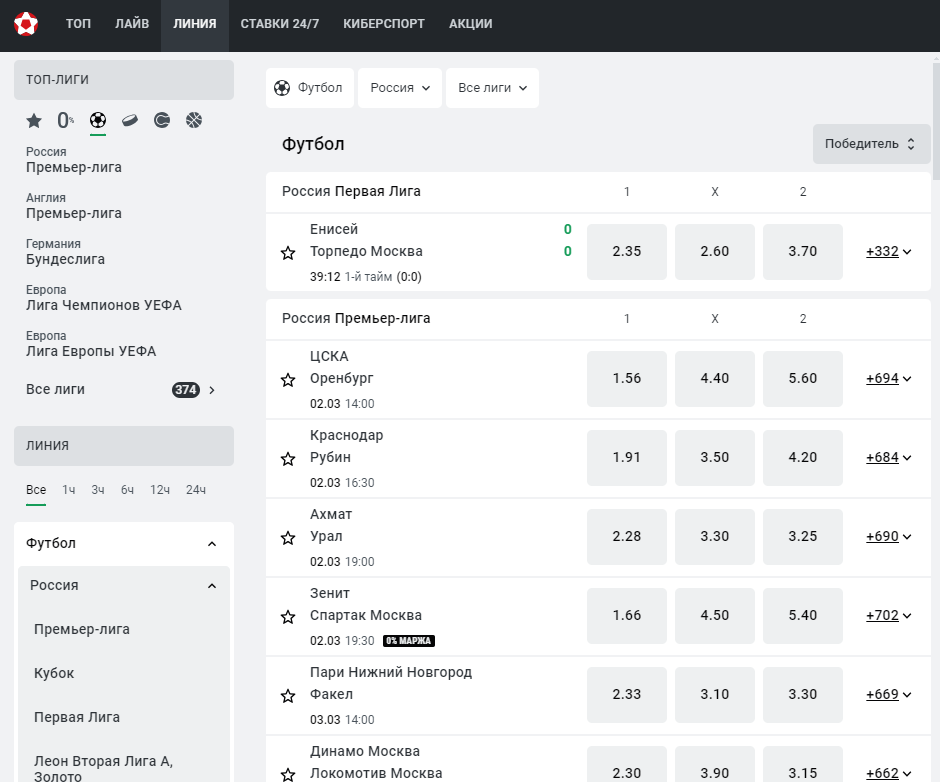The height and width of the screenshot is (782, 940).
Task: Click the page vertical scrollbar
Action: pyautogui.click(x=936, y=120)
